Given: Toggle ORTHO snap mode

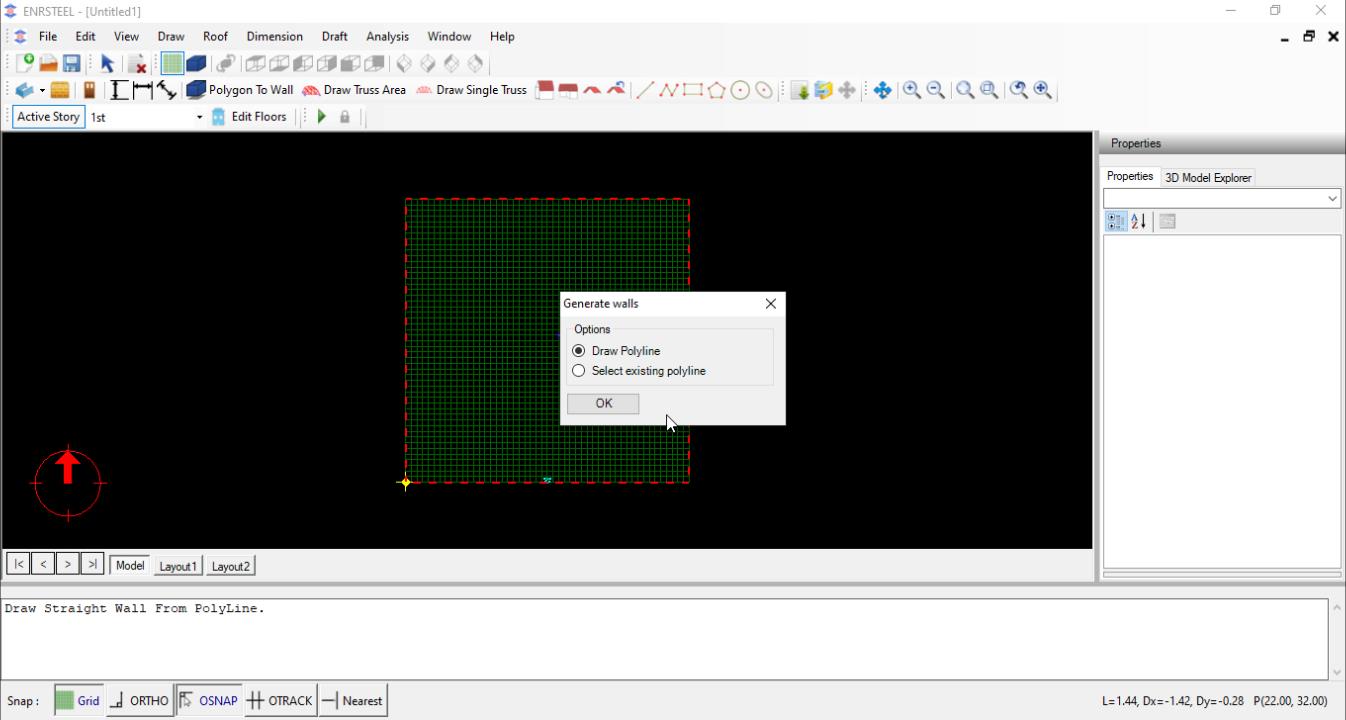Looking at the screenshot, I should point(139,701).
